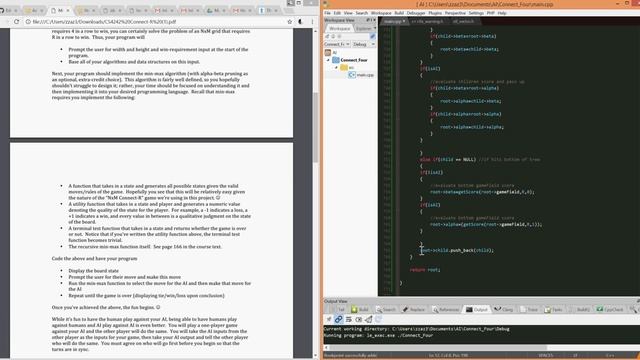The image size is (640, 360).
Task: Open the Edit menu in CodeLite
Action: (337, 13)
